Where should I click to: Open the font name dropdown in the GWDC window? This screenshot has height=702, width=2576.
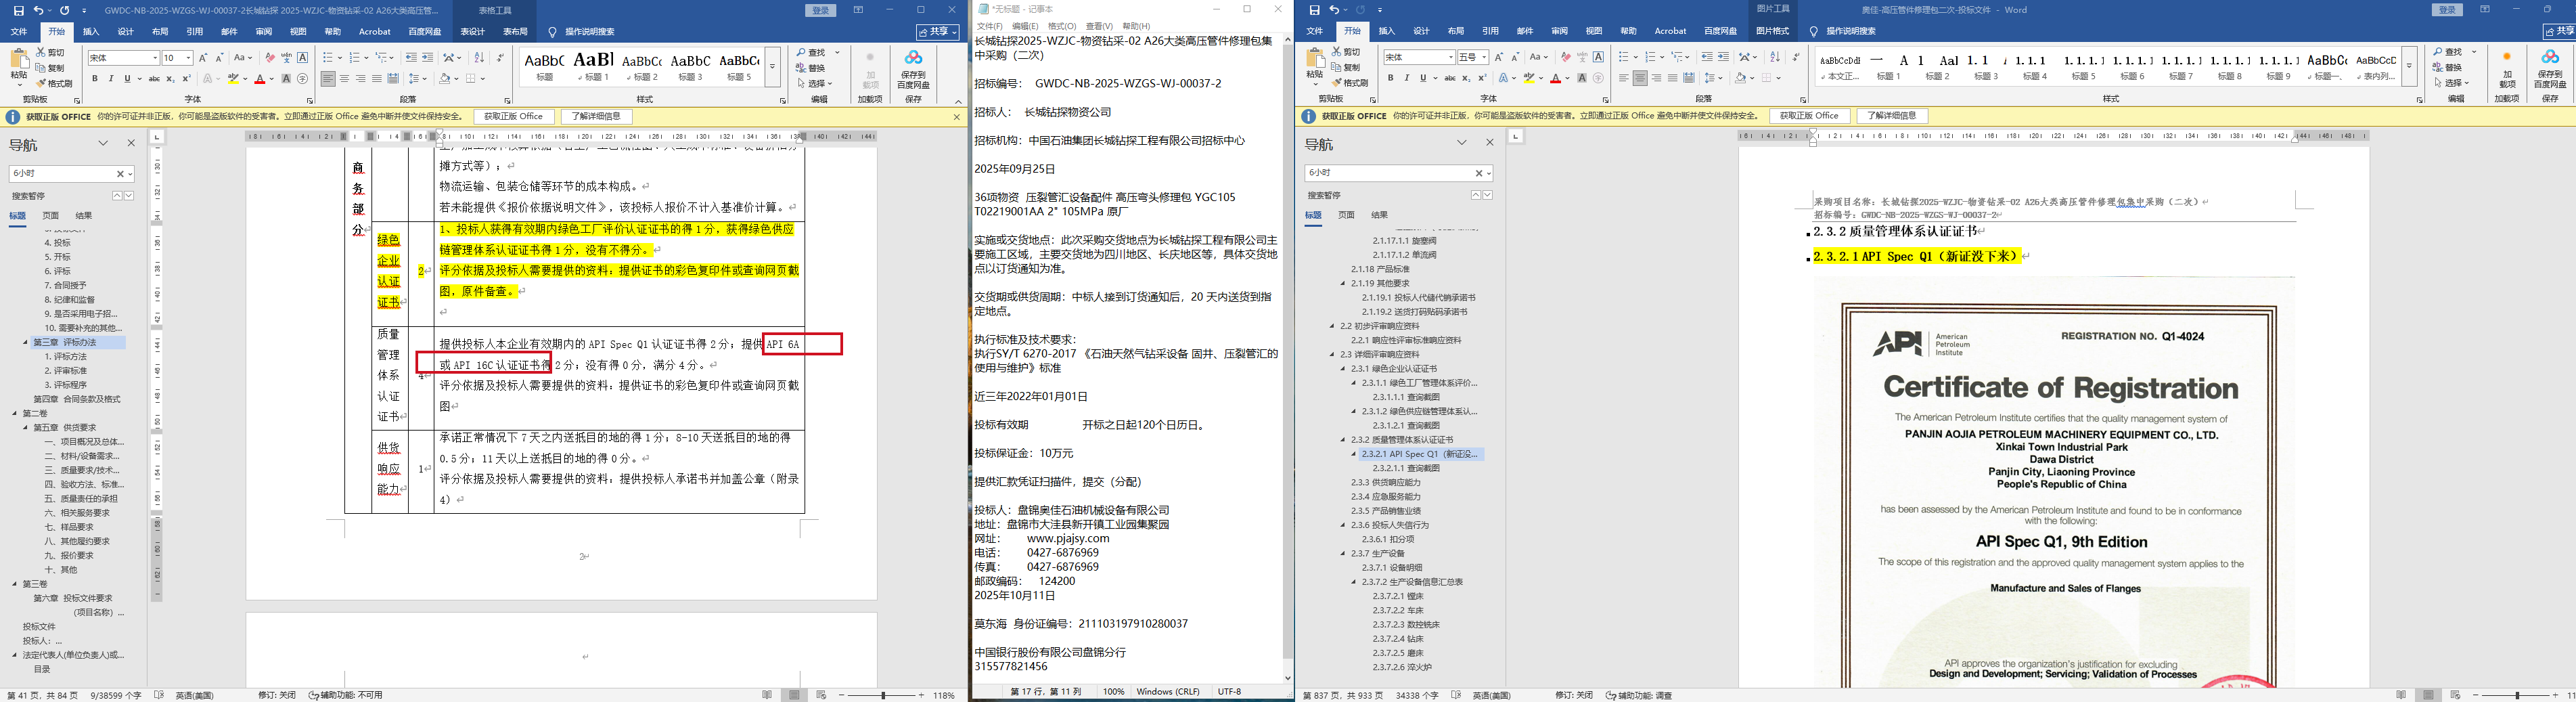click(x=155, y=58)
